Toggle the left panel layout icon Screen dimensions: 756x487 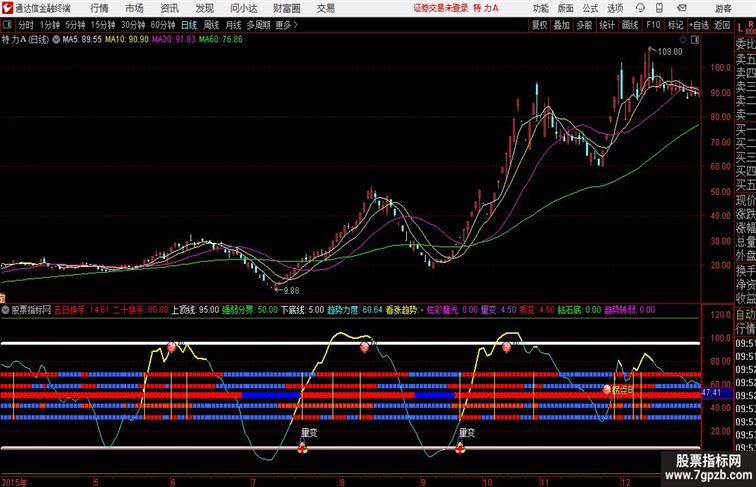(x=7, y=25)
